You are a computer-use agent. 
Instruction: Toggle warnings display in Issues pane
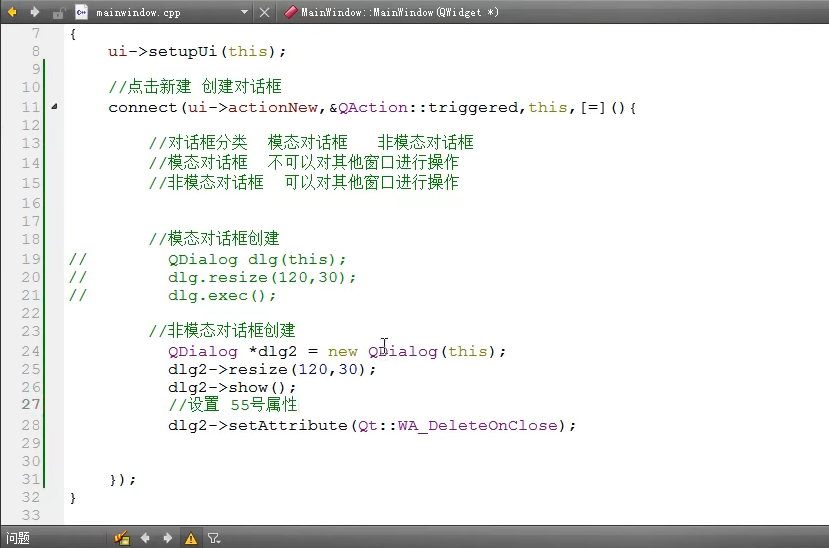(x=191, y=538)
